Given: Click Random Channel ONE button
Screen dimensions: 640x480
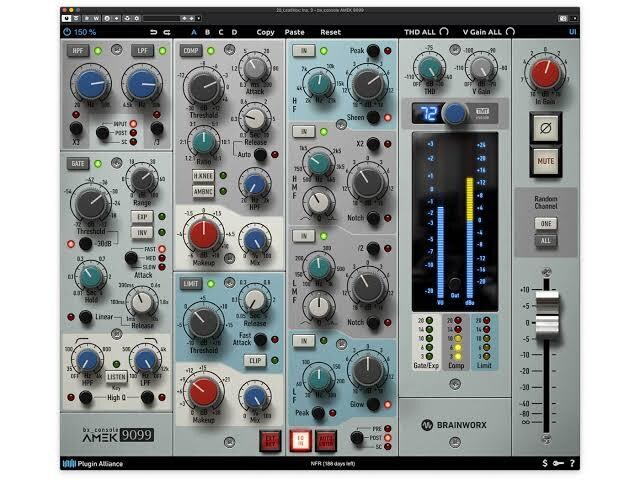Looking at the screenshot, I should 546,224.
